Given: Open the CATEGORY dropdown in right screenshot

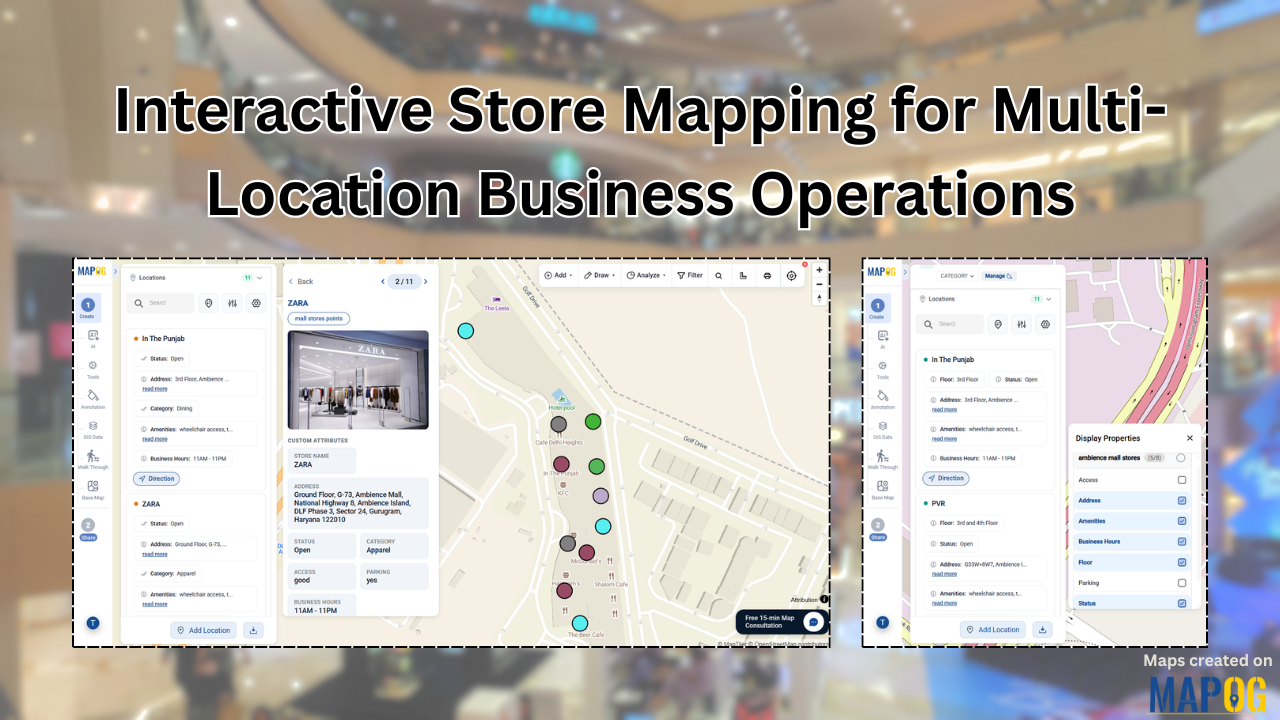Looking at the screenshot, I should [x=956, y=276].
